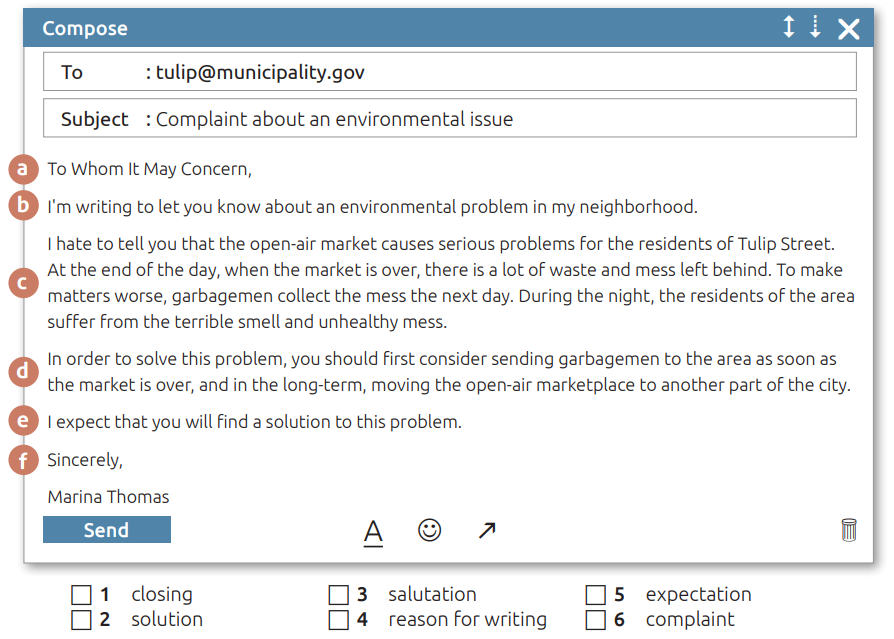Open the emoji smiley picker

[429, 530]
